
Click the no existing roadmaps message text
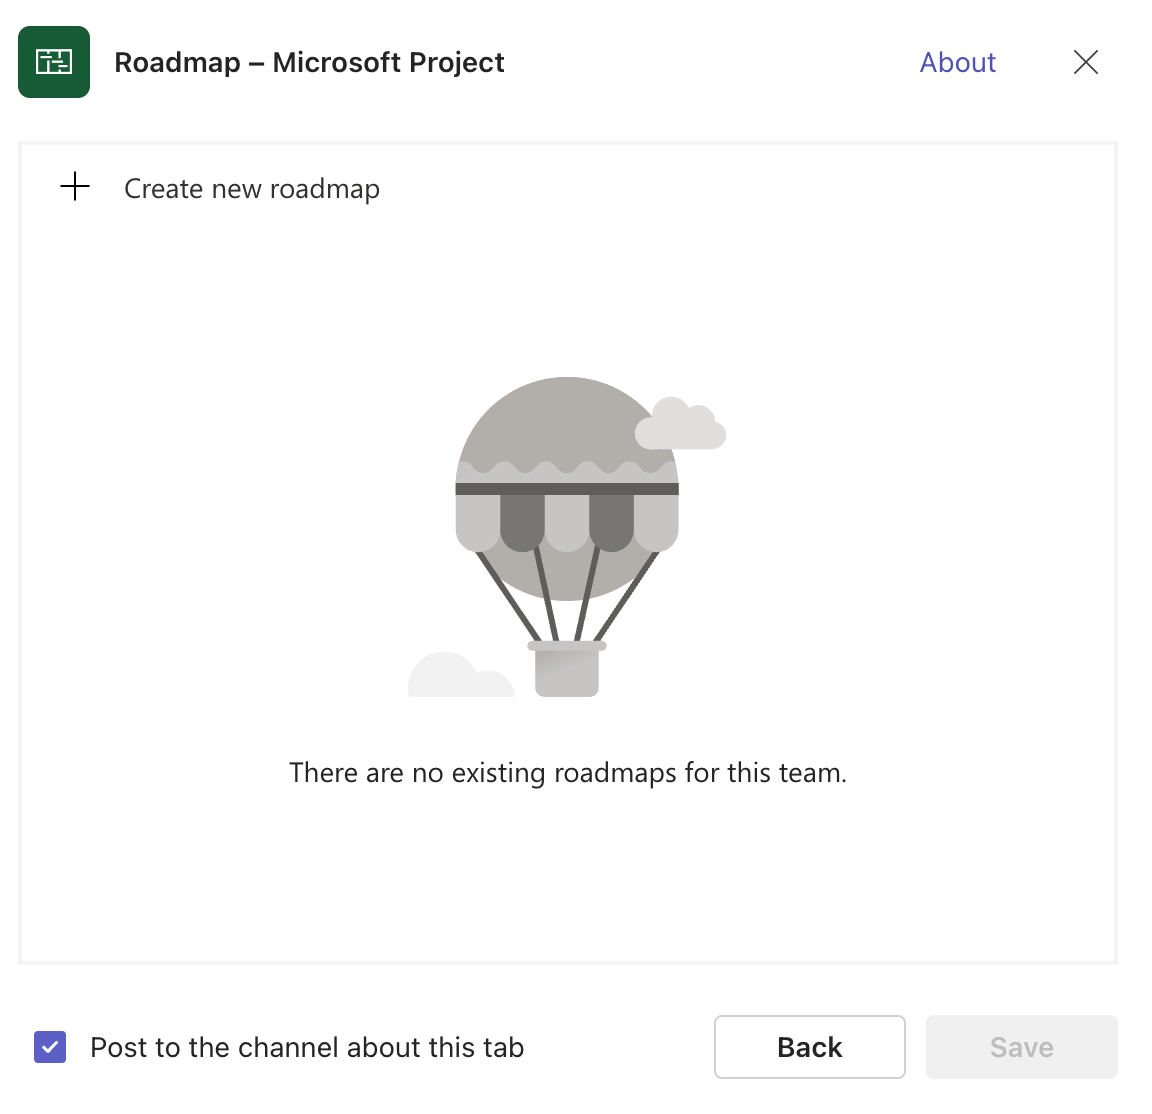pos(567,772)
